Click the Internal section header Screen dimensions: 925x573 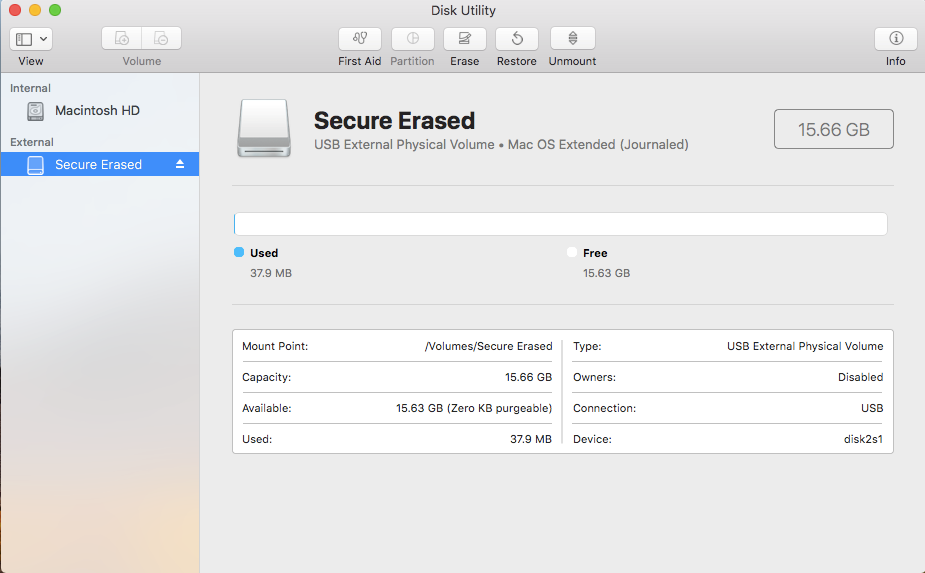tap(30, 89)
